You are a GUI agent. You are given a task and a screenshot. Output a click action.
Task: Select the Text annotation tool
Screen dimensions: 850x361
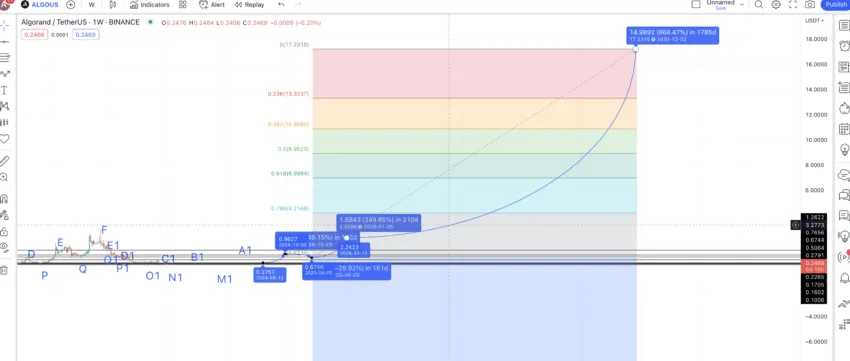[x=5, y=90]
